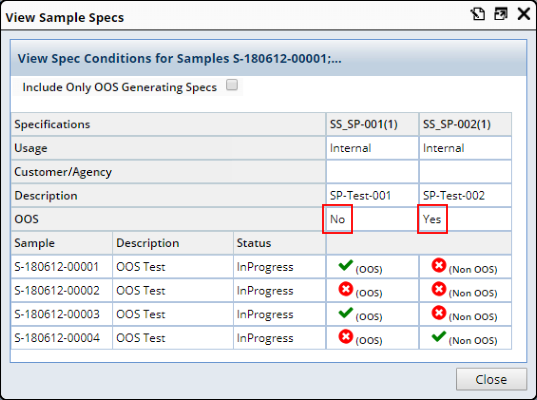This screenshot has height=400, width=537.
Task: Click red X for S-180612-00002 under SS_SP-002(1)
Action: coord(439,289)
